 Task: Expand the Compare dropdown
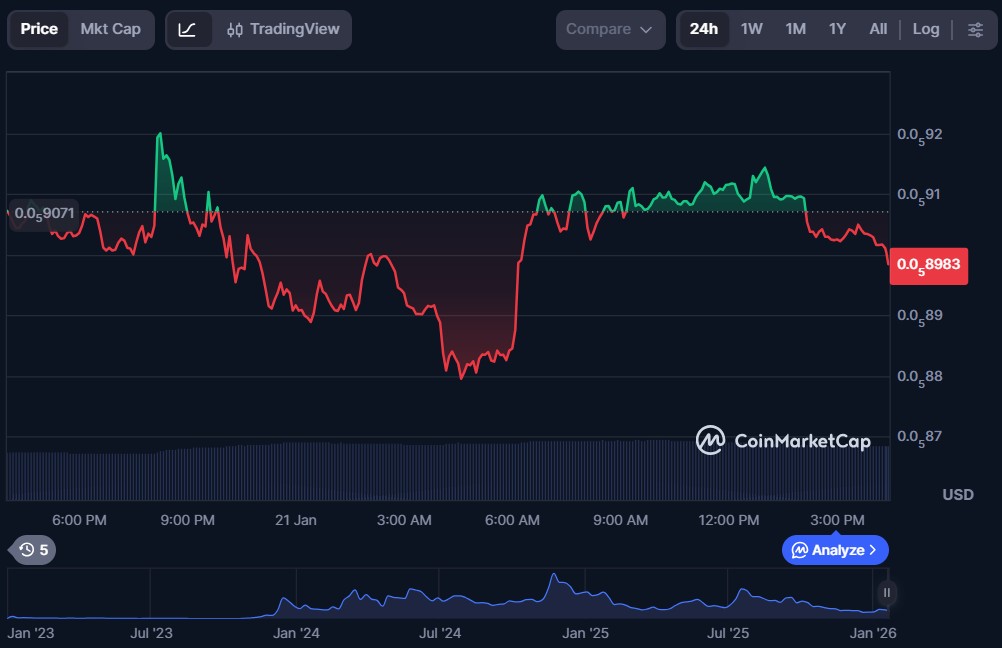610,30
